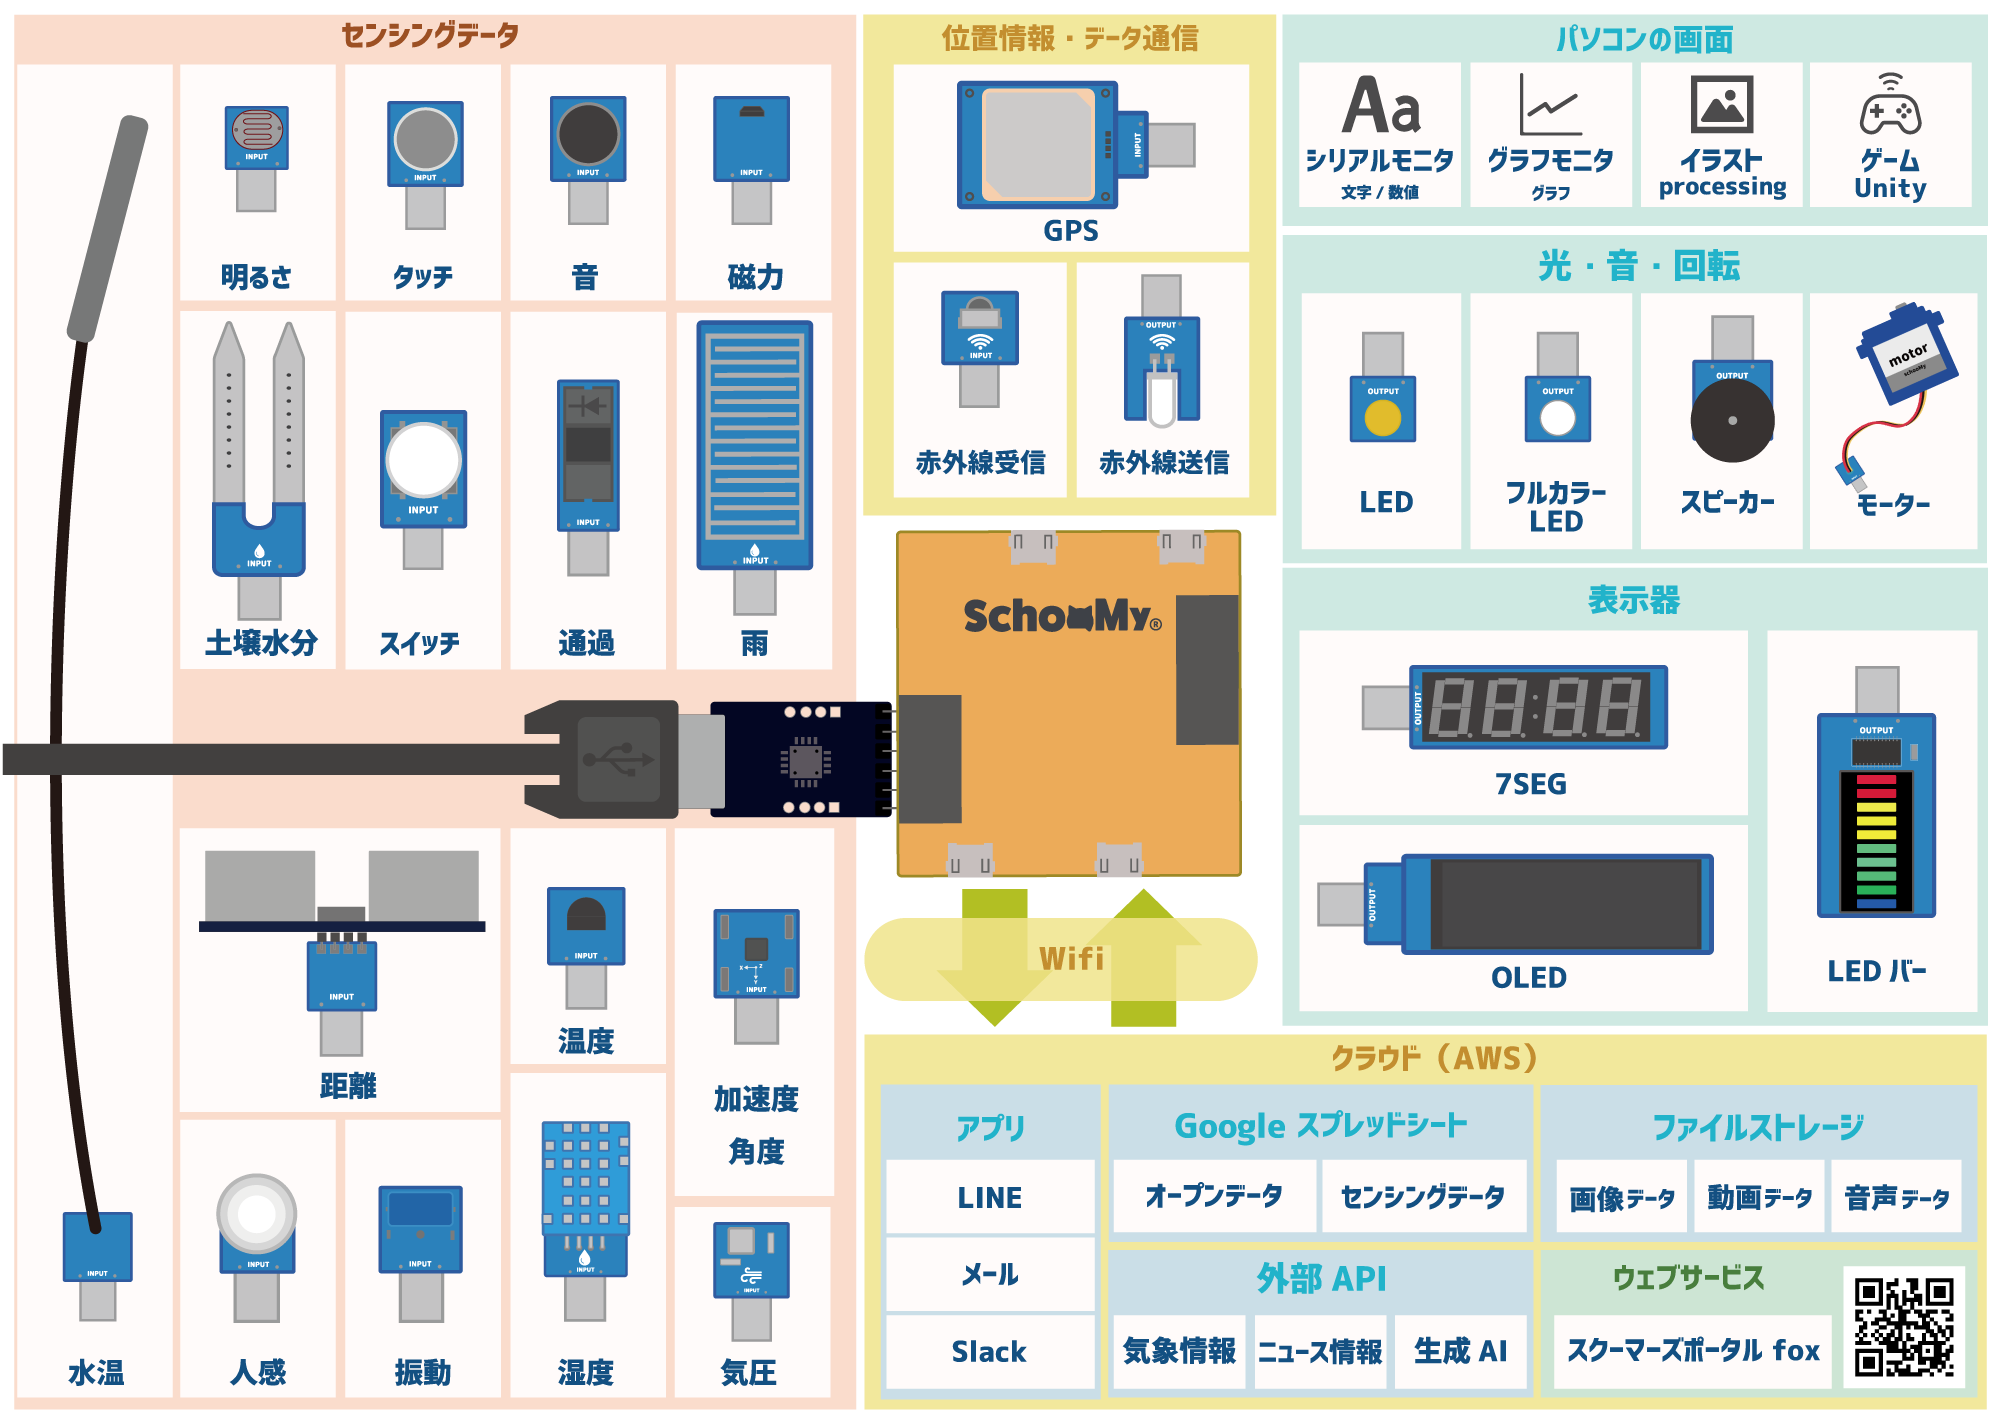Open スクーマーズポータル fox link
Screen dimensions: 2000x1413
pos(1693,1352)
